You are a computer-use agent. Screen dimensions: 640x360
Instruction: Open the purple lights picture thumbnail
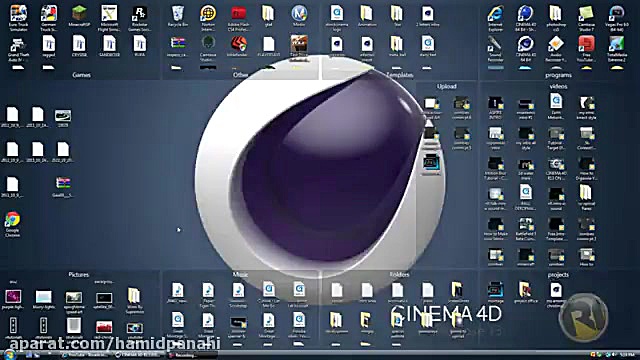tap(13, 299)
